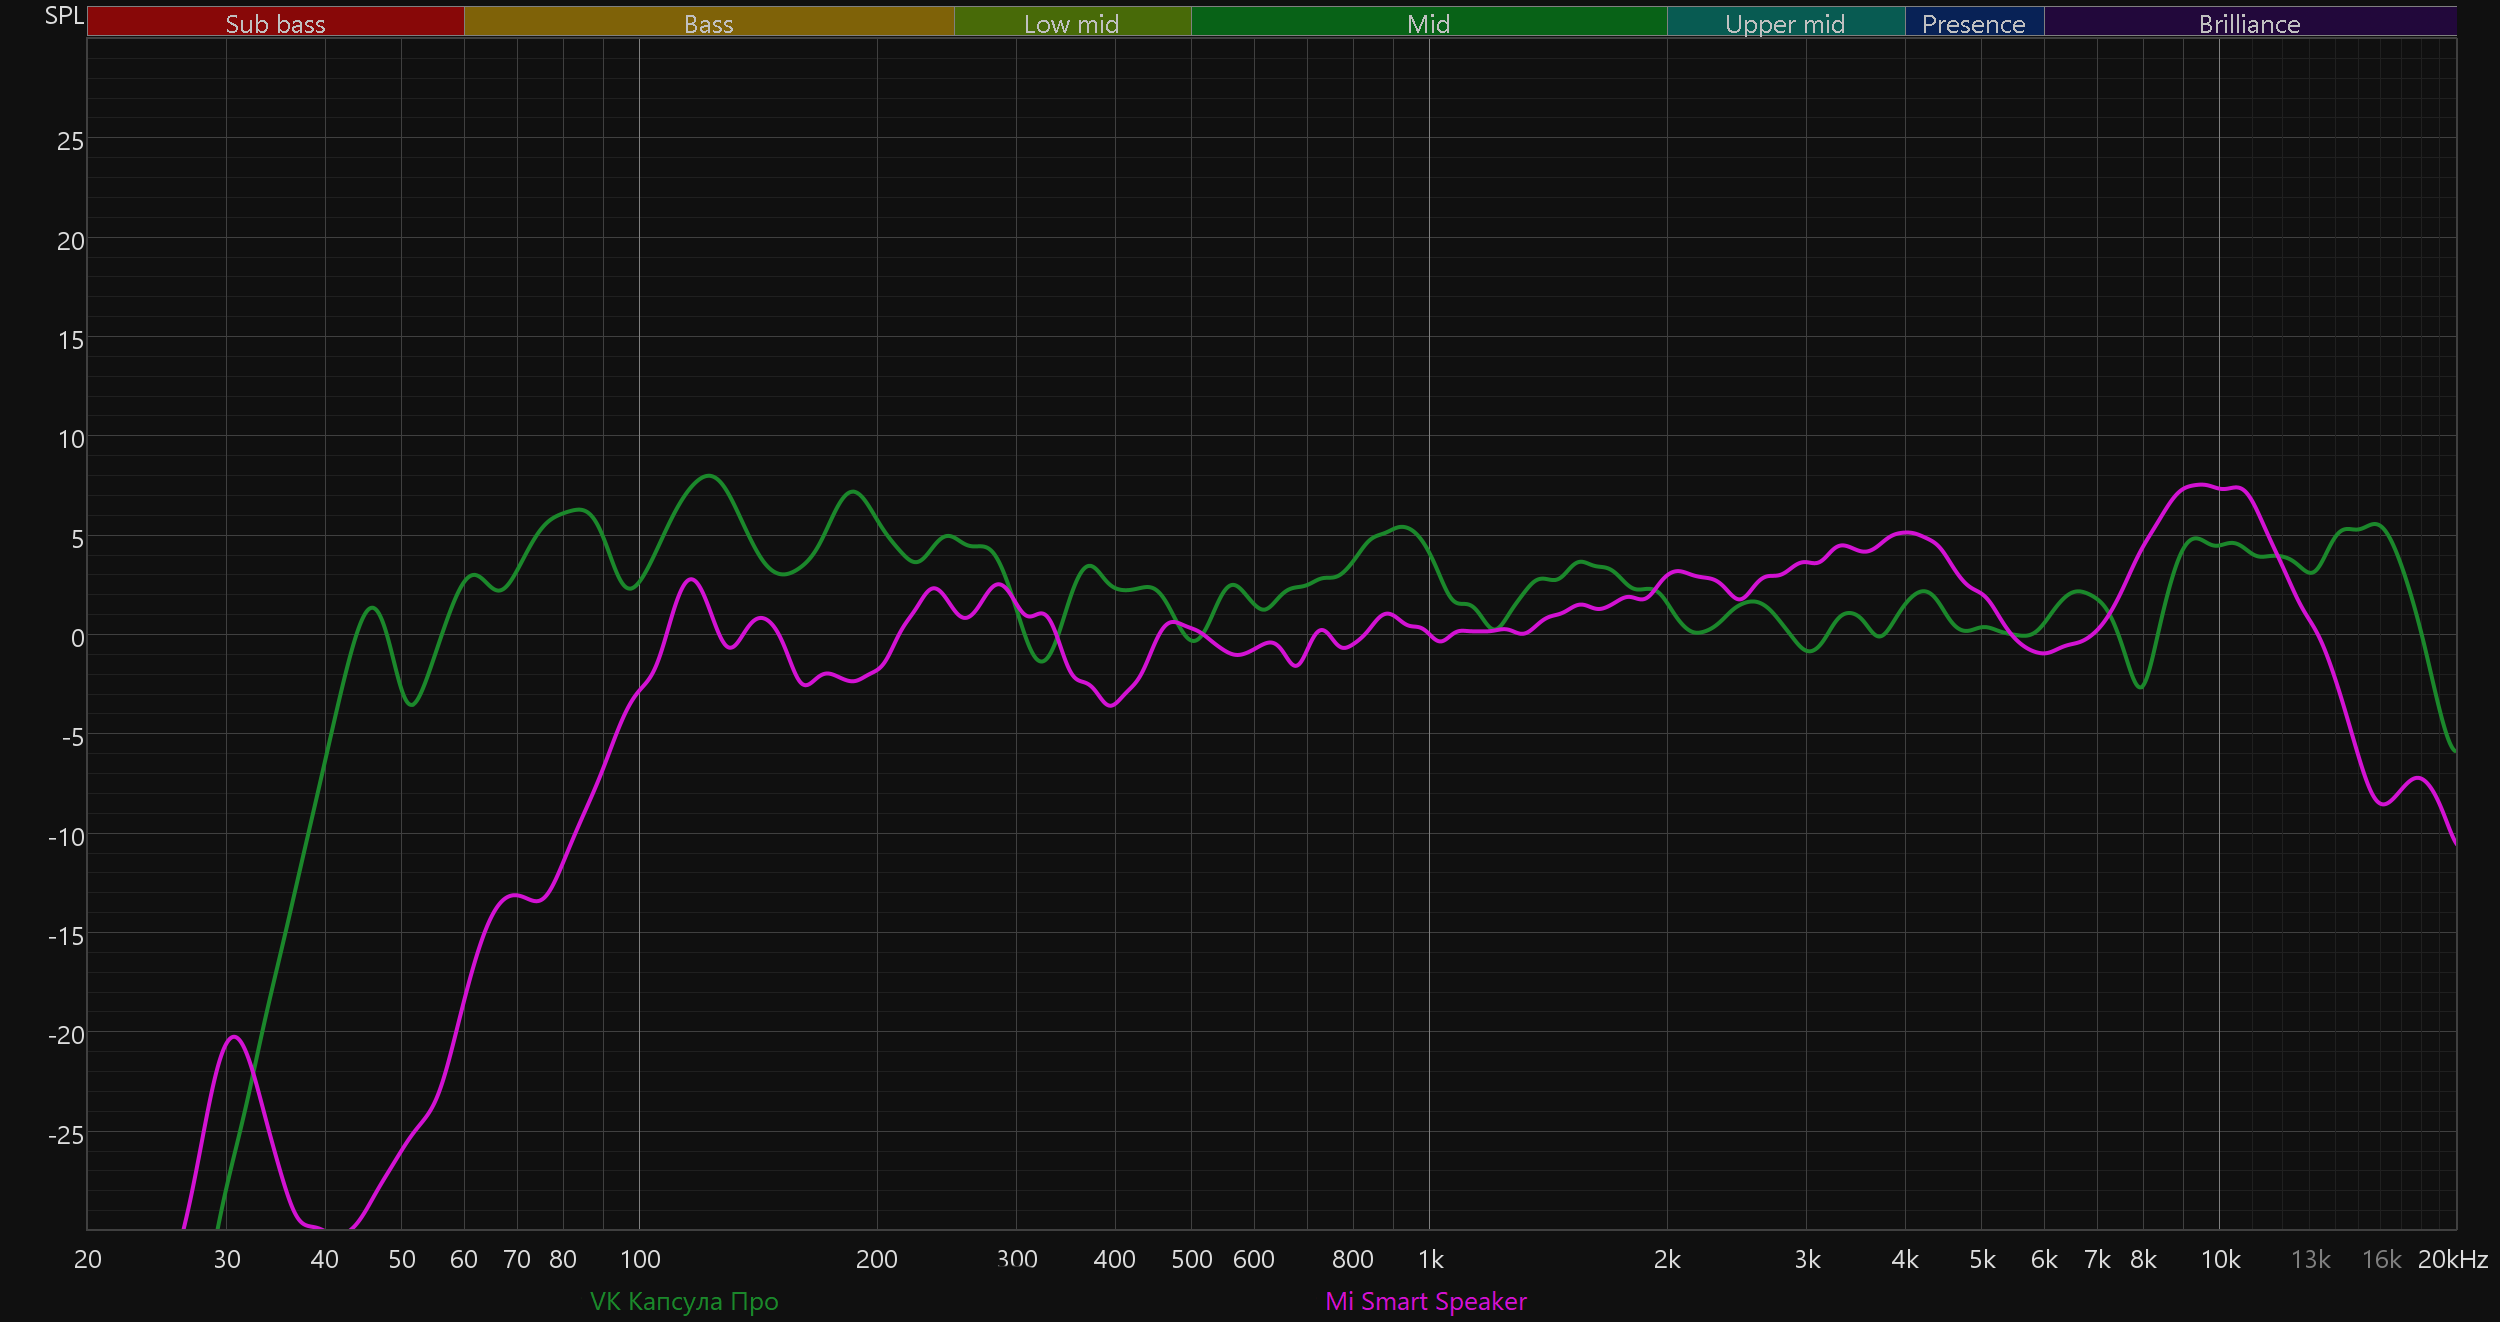Click the 0 dB level label
The height and width of the screenshot is (1322, 2500).
tap(77, 638)
